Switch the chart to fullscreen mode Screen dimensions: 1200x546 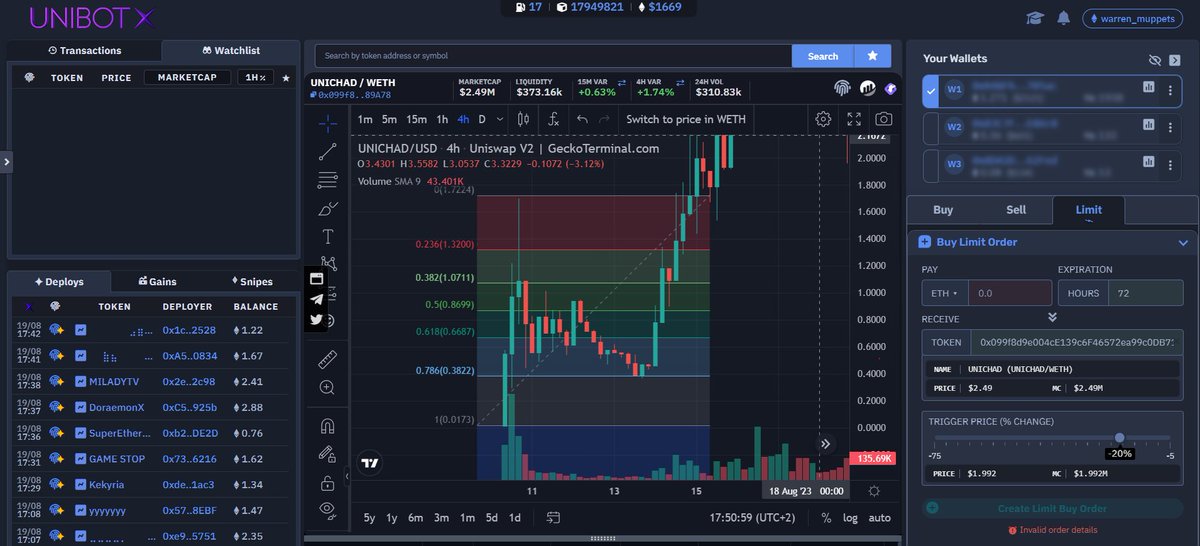(854, 119)
